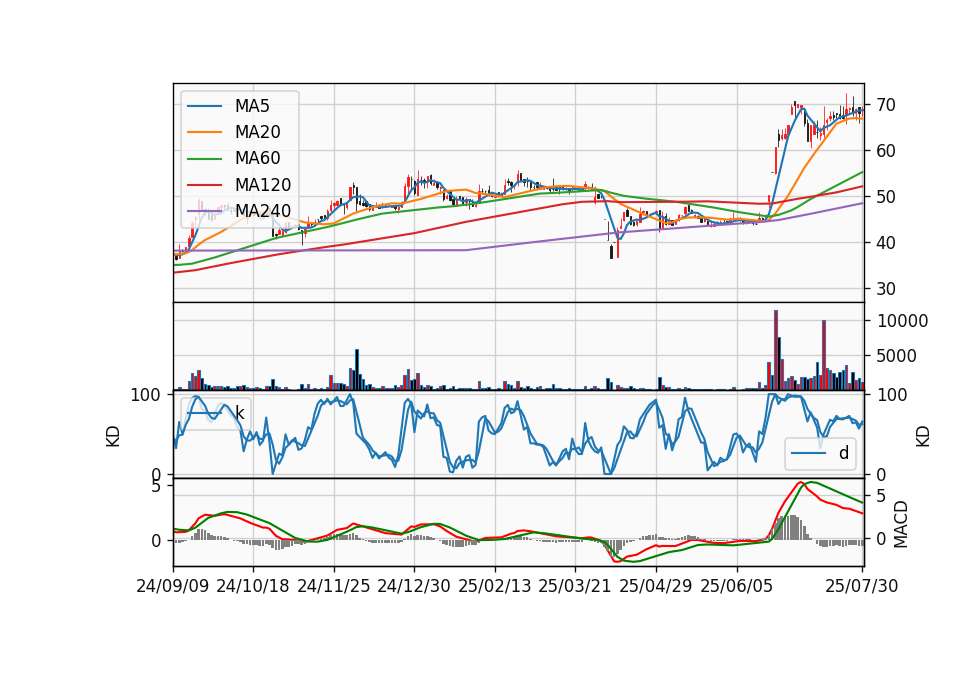The width and height of the screenshot is (960, 690).
Task: Click the 24/09/09 date axis label
Action: [173, 586]
